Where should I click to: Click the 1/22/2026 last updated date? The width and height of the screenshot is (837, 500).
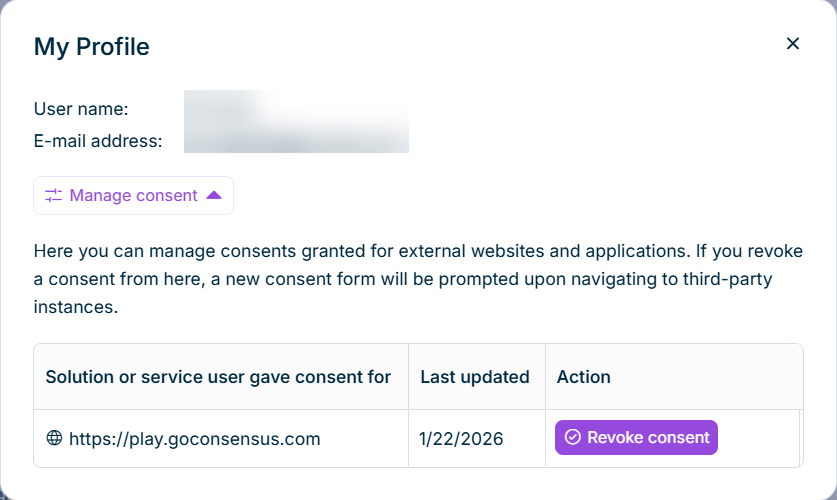coord(462,438)
